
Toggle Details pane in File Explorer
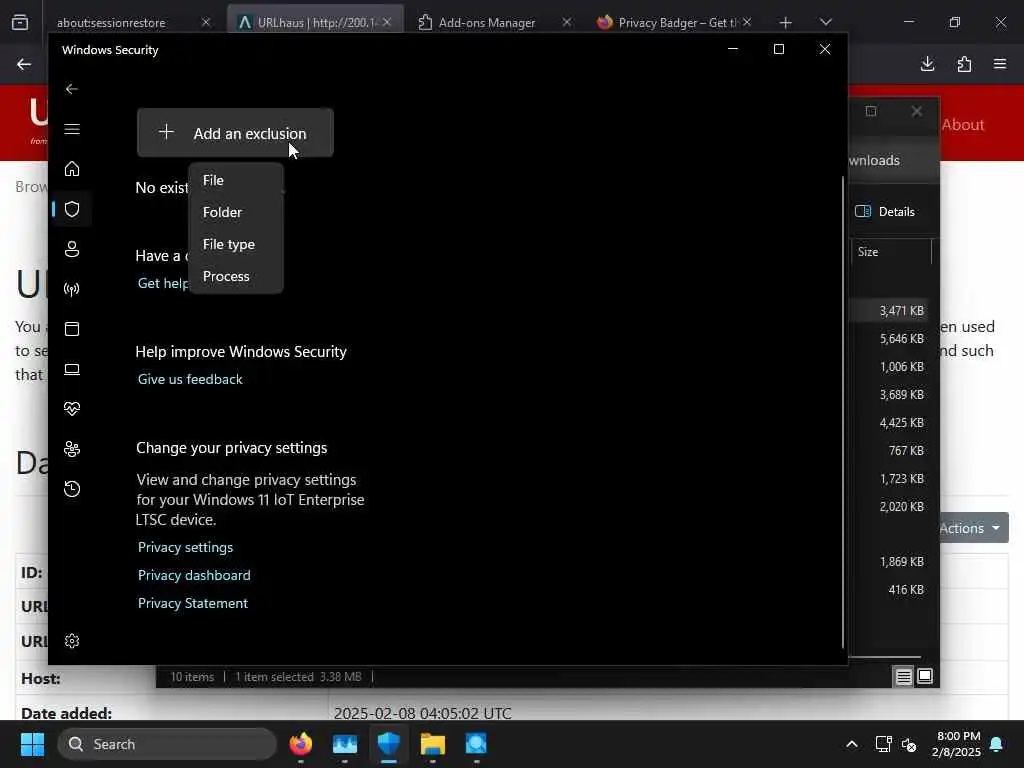[885, 211]
